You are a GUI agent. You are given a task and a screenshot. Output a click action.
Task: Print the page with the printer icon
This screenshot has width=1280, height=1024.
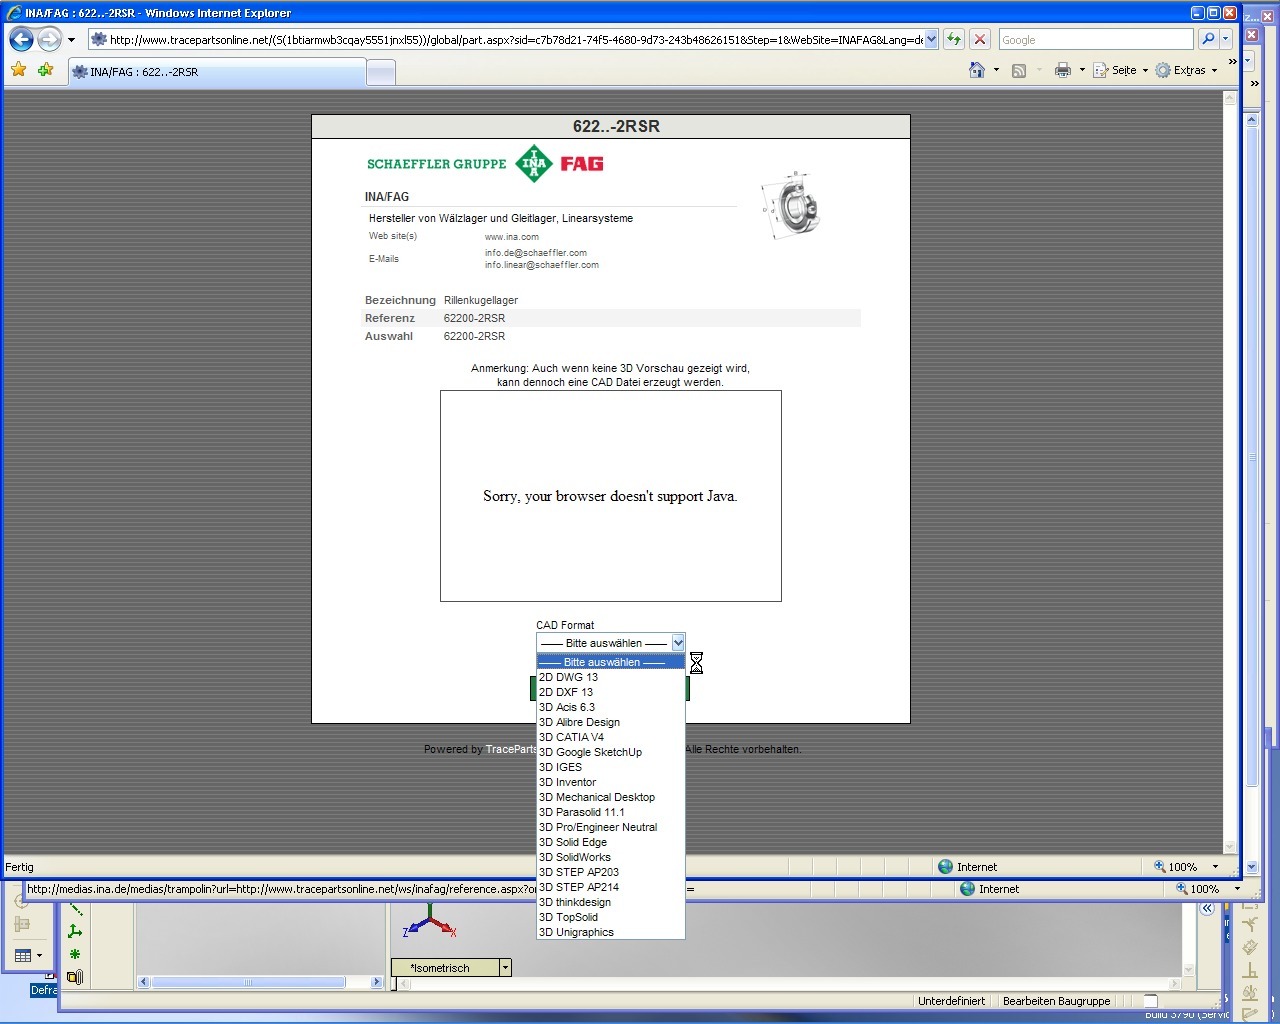pyautogui.click(x=1062, y=70)
